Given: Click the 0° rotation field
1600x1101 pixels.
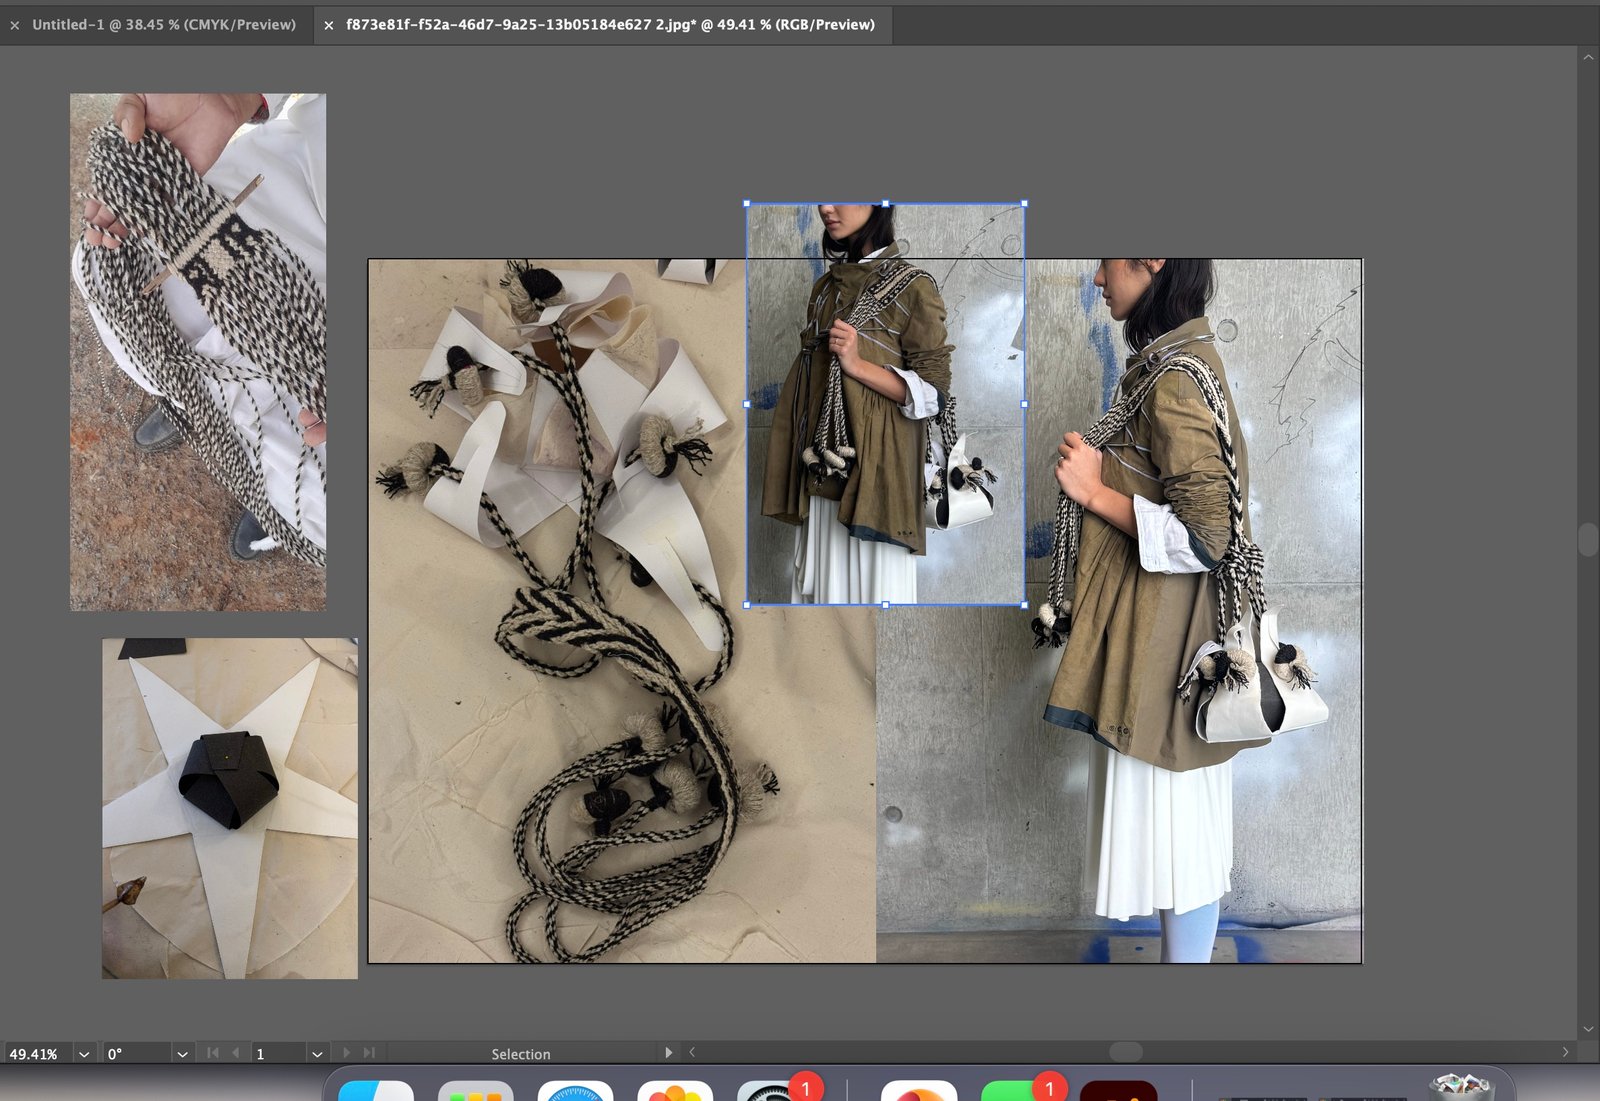Looking at the screenshot, I should [x=135, y=1054].
